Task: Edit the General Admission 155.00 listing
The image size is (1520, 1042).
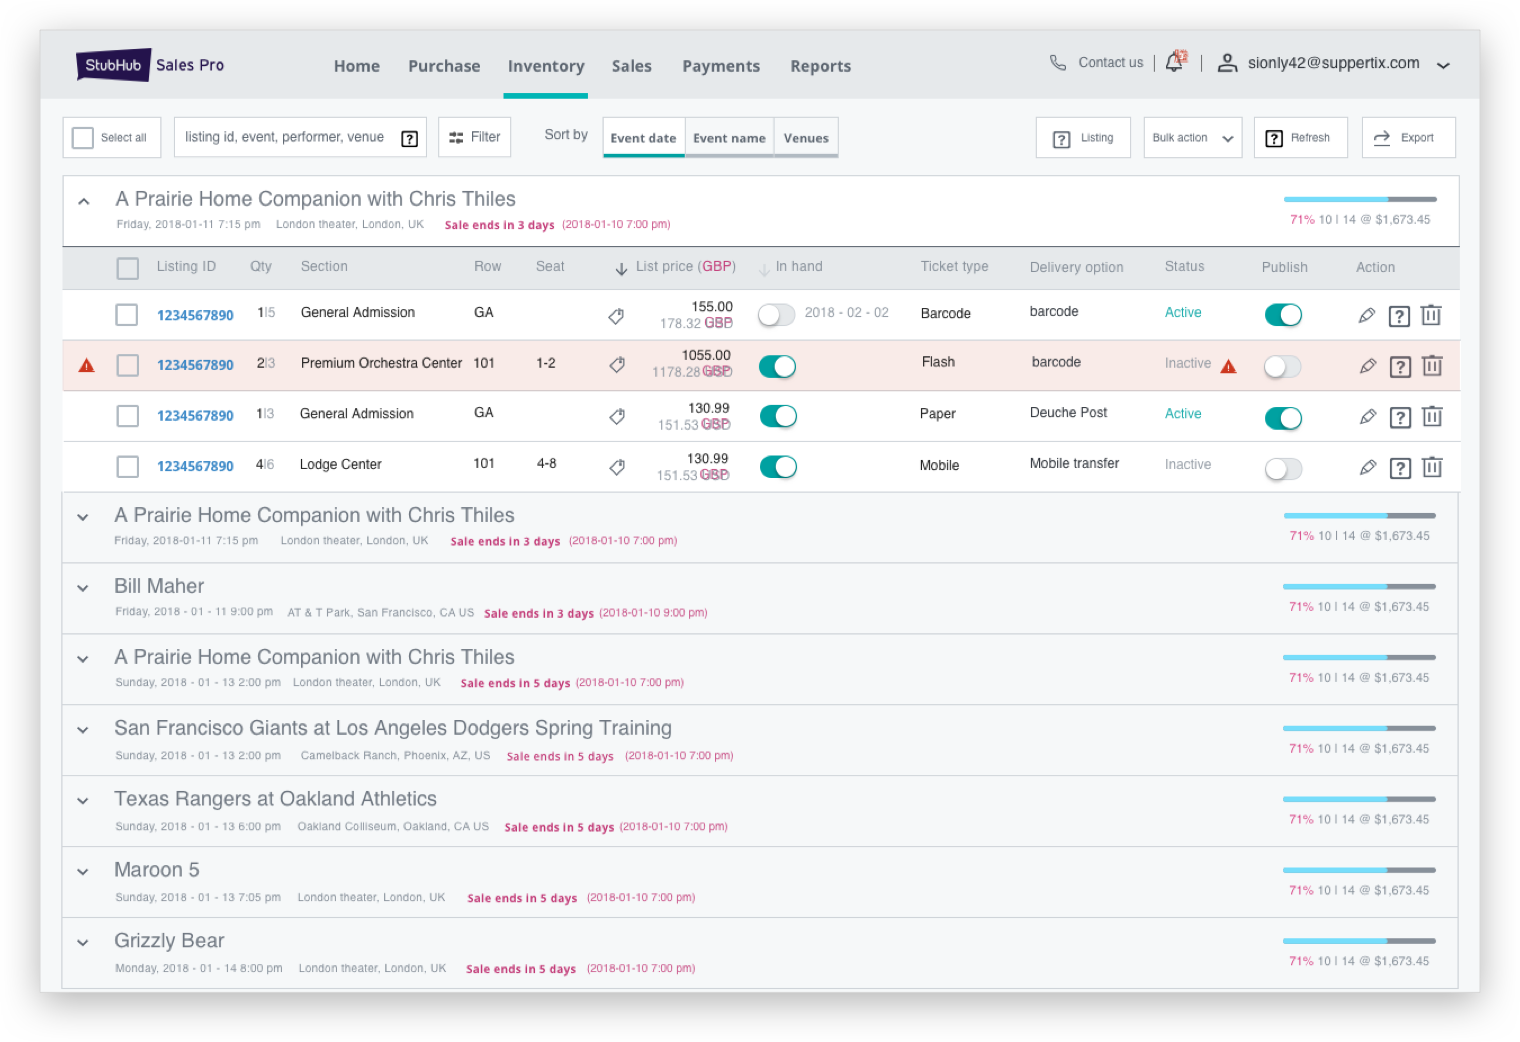Action: tap(1367, 315)
